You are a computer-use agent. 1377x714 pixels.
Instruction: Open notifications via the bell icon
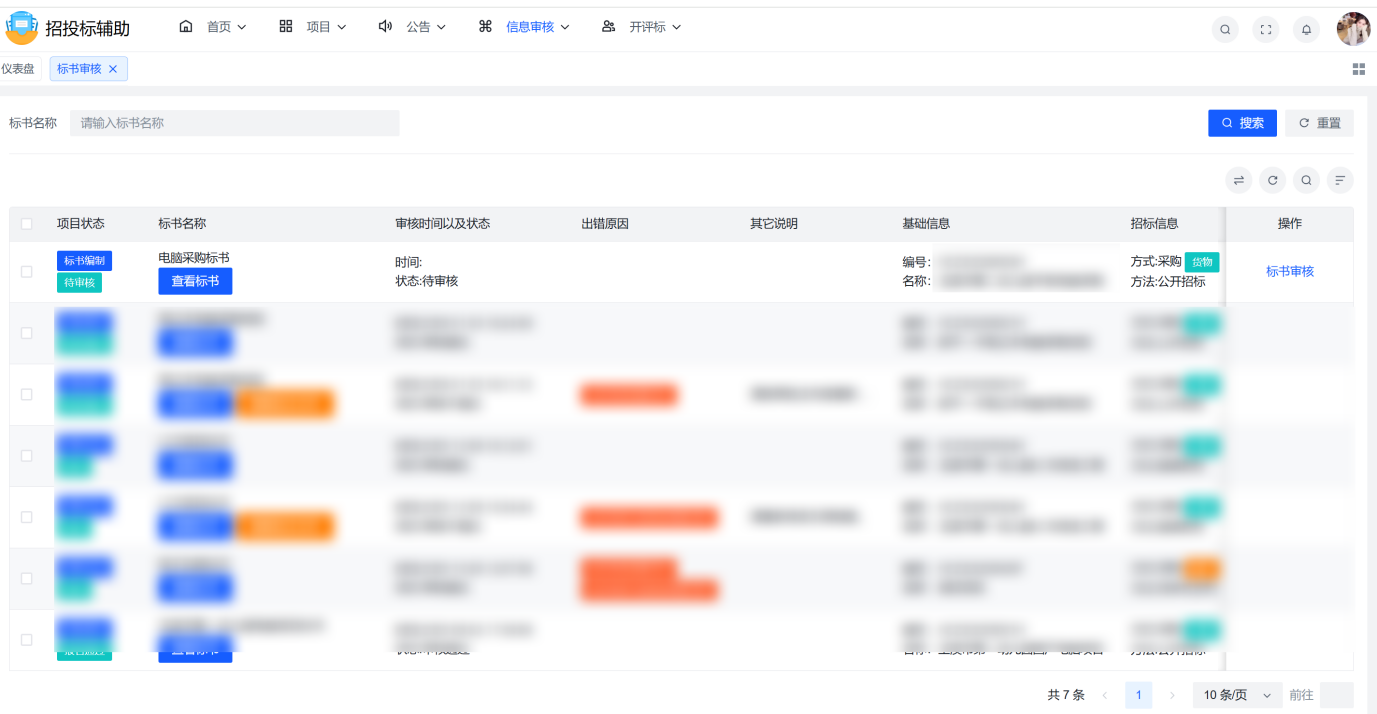(x=1306, y=29)
